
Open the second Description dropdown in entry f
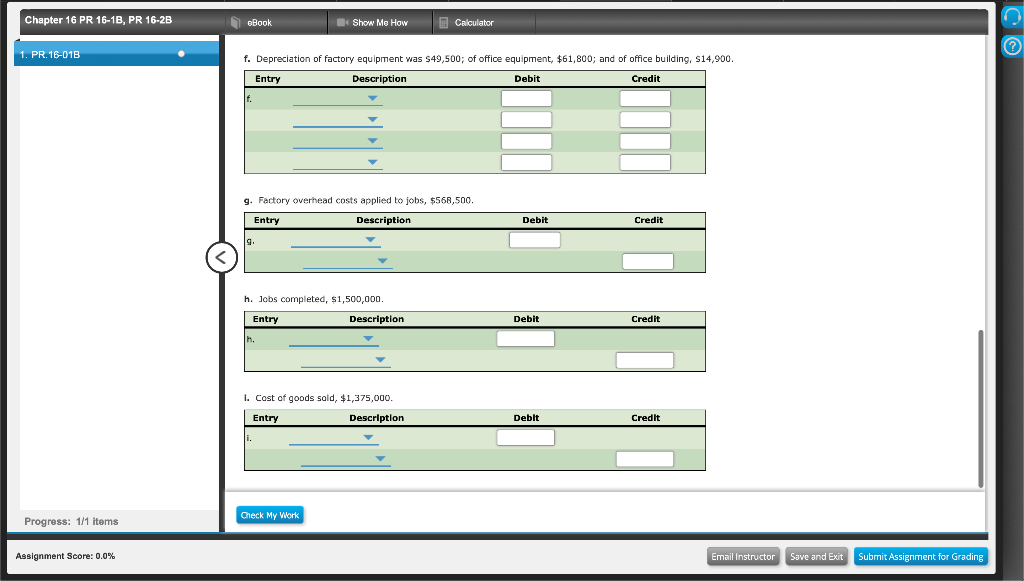point(370,120)
